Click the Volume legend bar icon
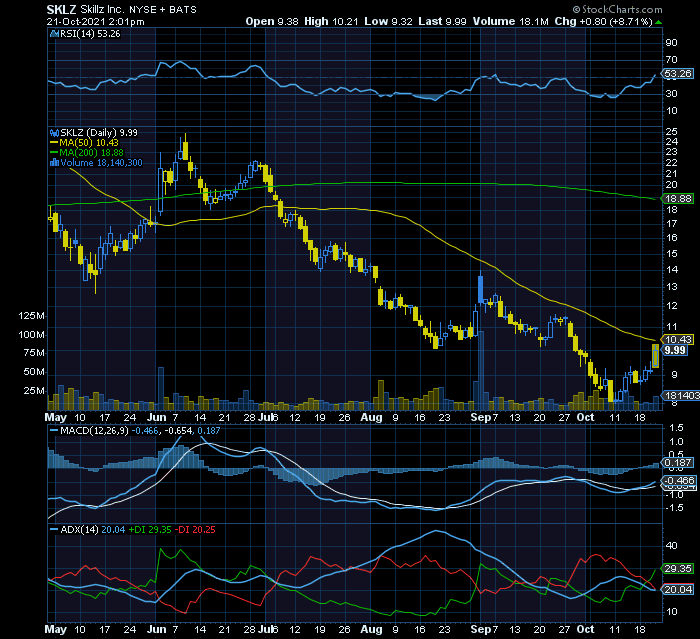This screenshot has height=639, width=700. click(x=54, y=163)
